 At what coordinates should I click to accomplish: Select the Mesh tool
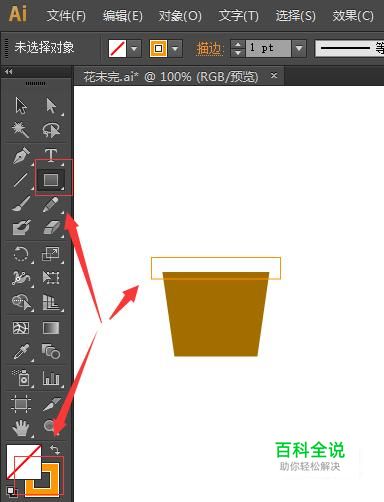(x=21, y=328)
